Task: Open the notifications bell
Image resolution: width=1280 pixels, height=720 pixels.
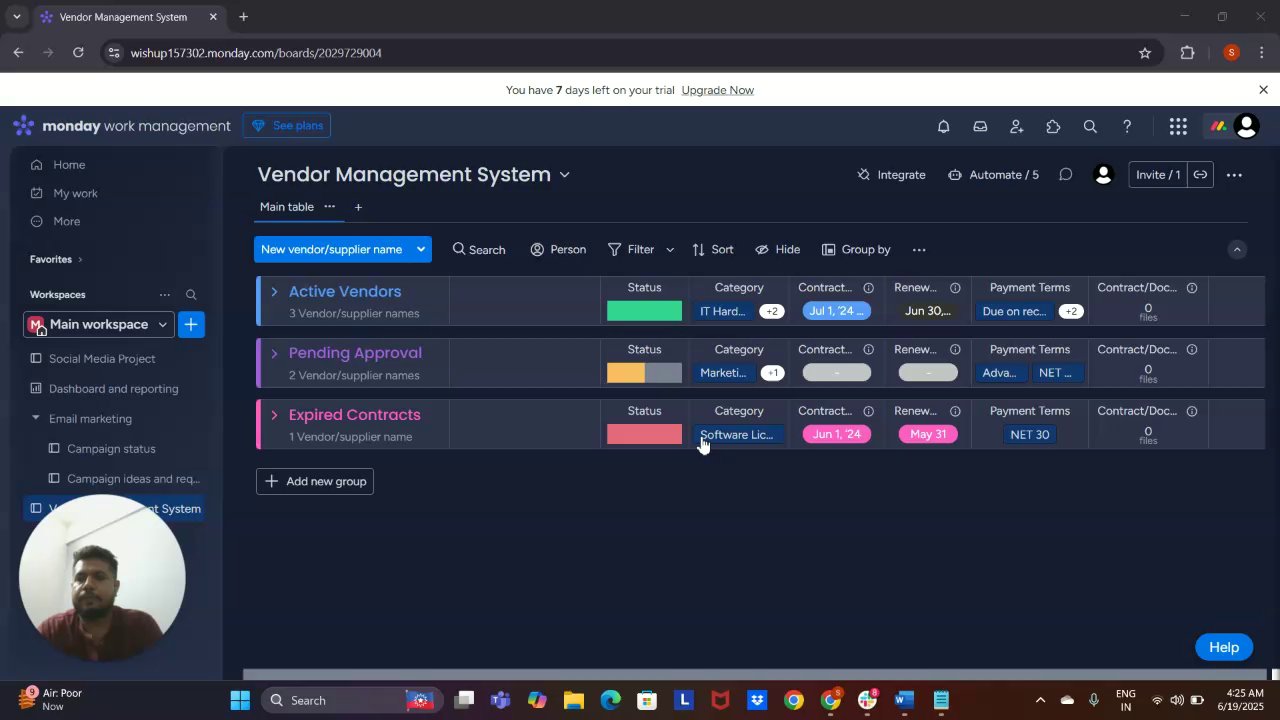Action: [943, 126]
